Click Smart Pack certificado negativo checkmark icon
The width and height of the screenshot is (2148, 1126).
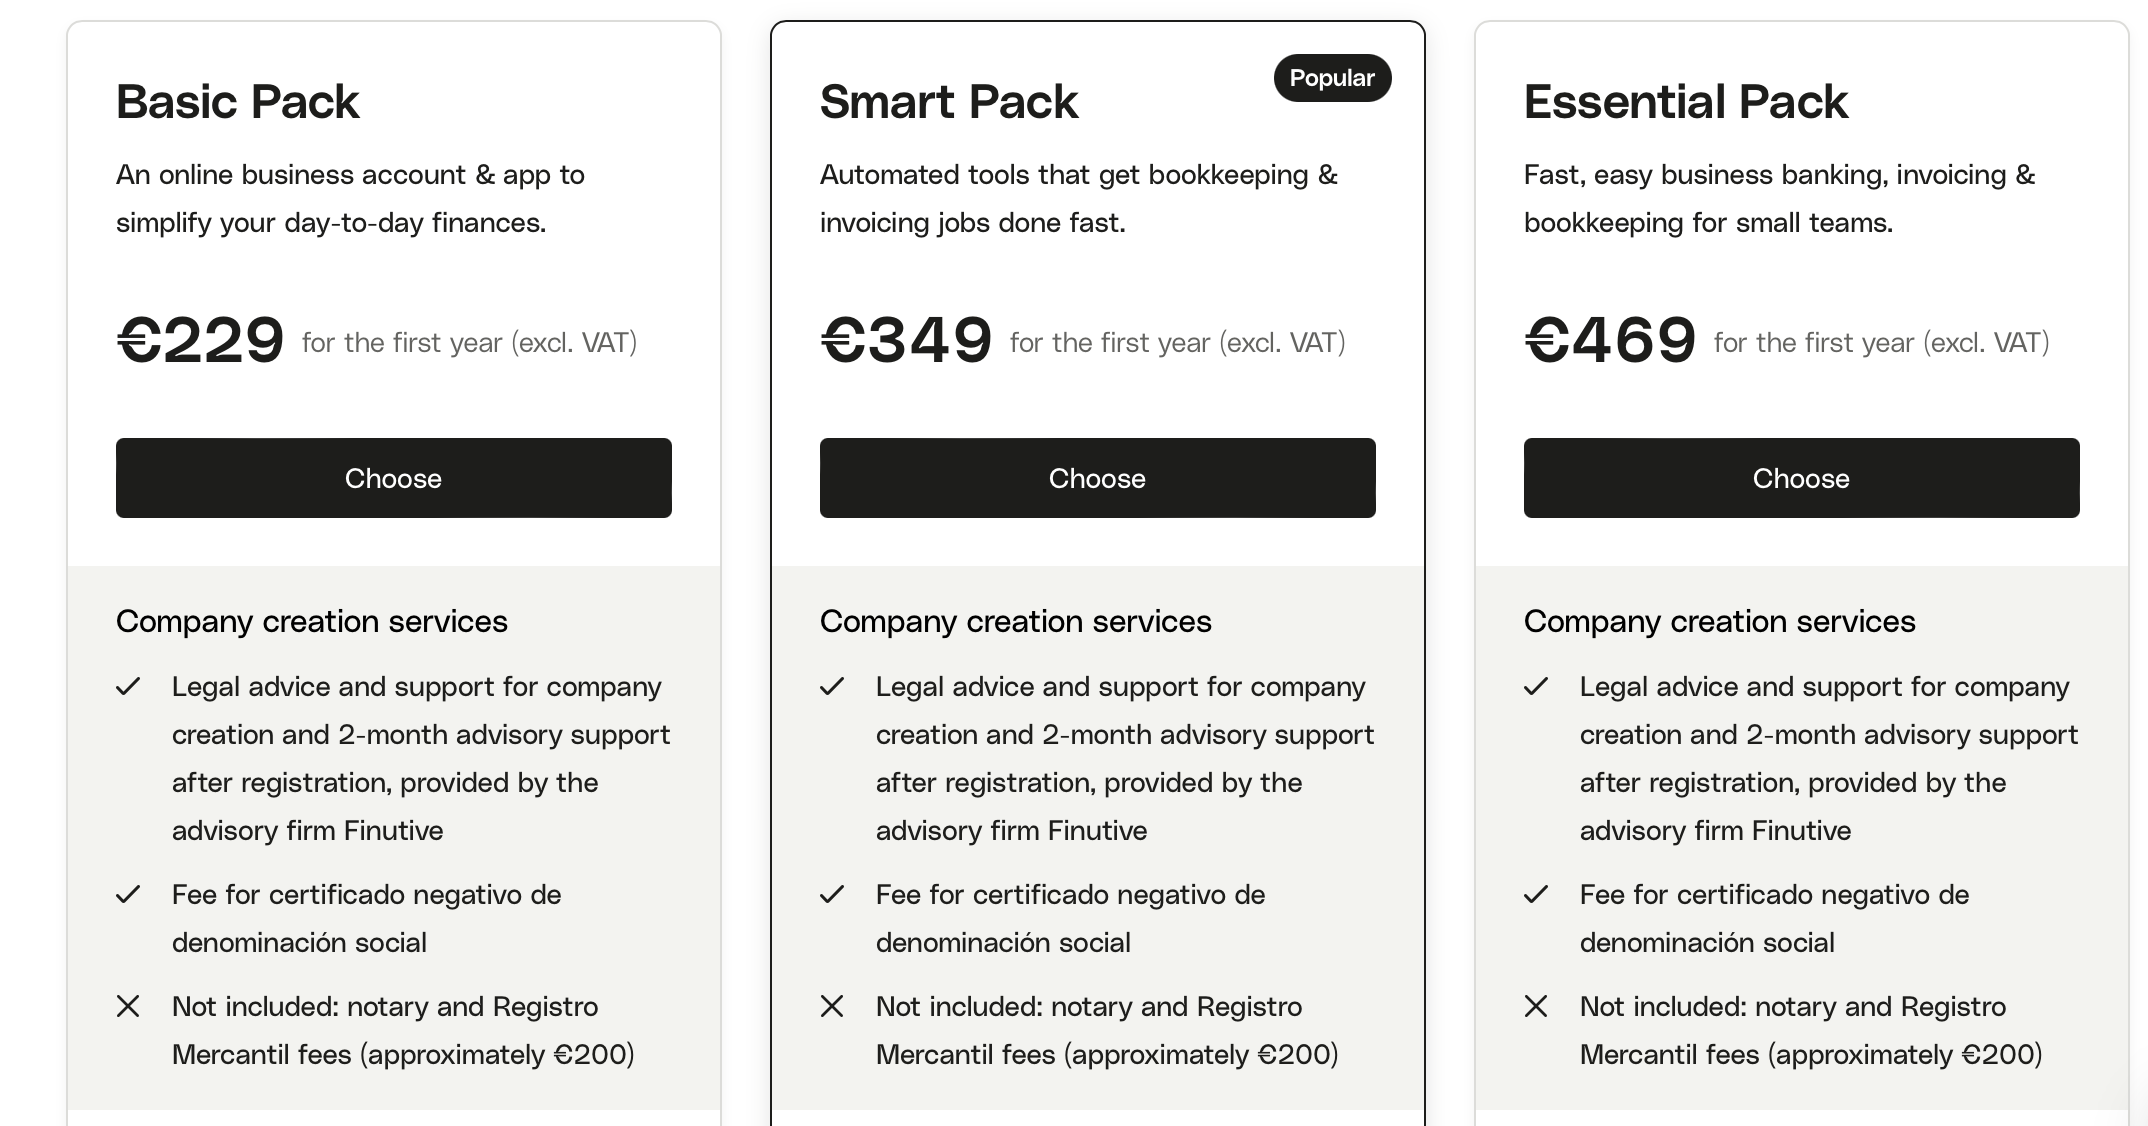pyautogui.click(x=832, y=895)
